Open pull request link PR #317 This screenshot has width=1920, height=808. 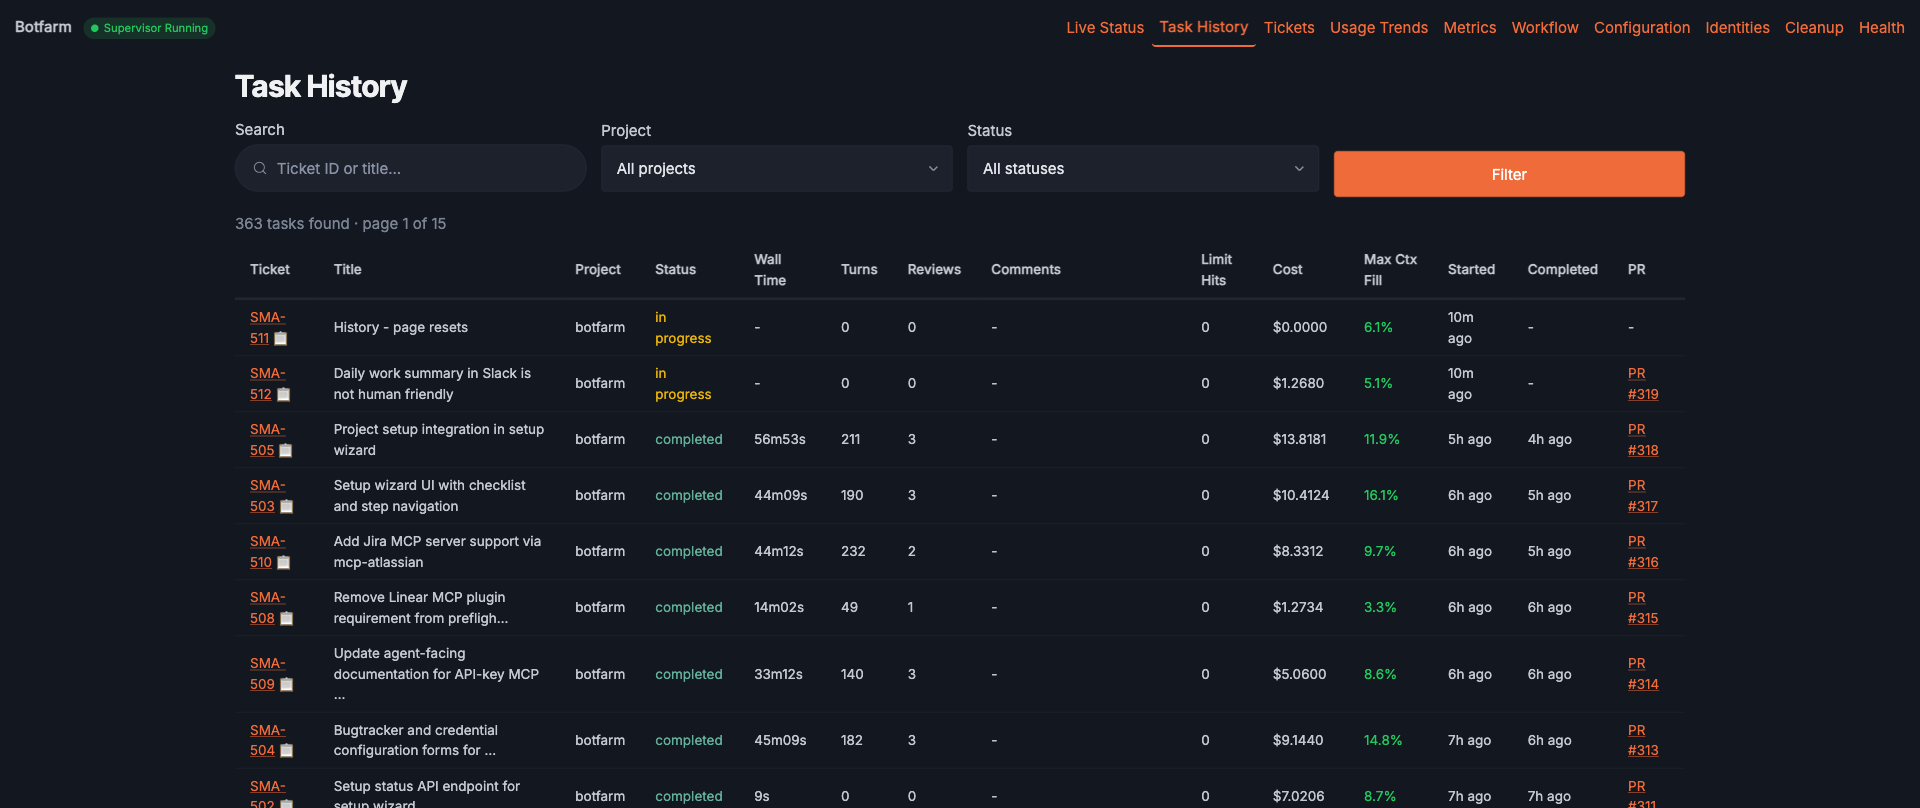click(x=1643, y=496)
